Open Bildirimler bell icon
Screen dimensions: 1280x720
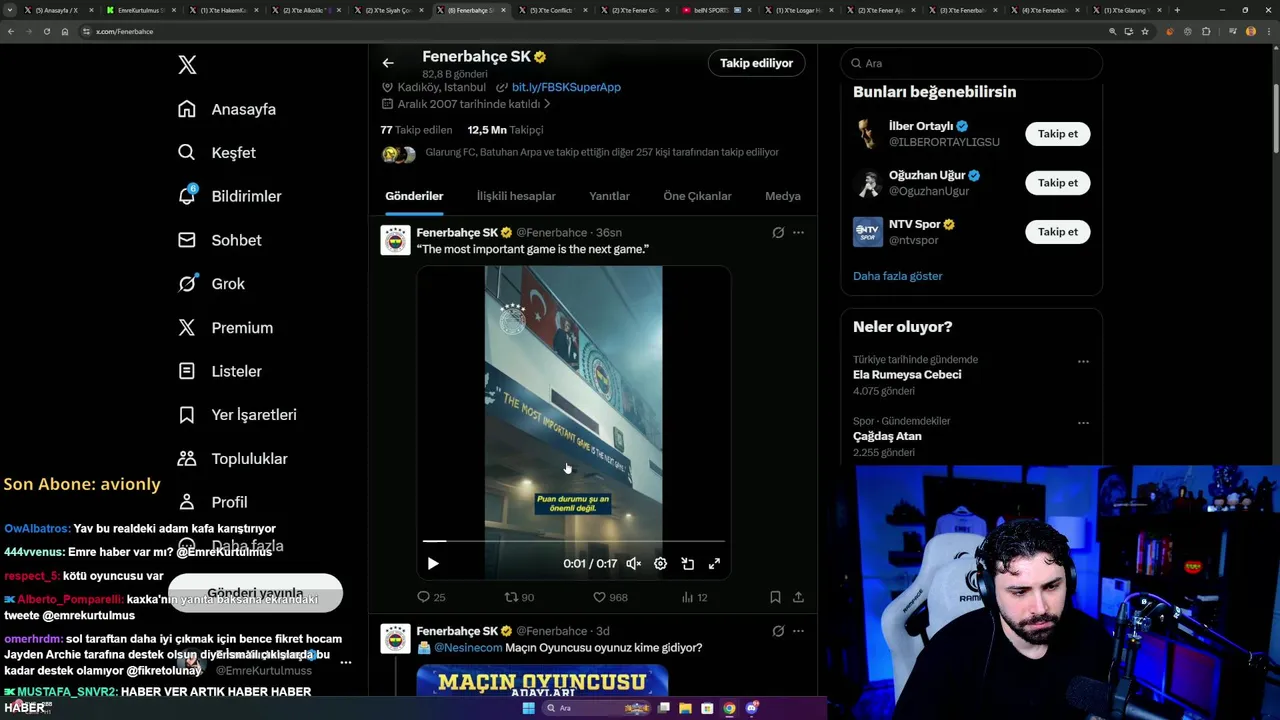coord(187,196)
